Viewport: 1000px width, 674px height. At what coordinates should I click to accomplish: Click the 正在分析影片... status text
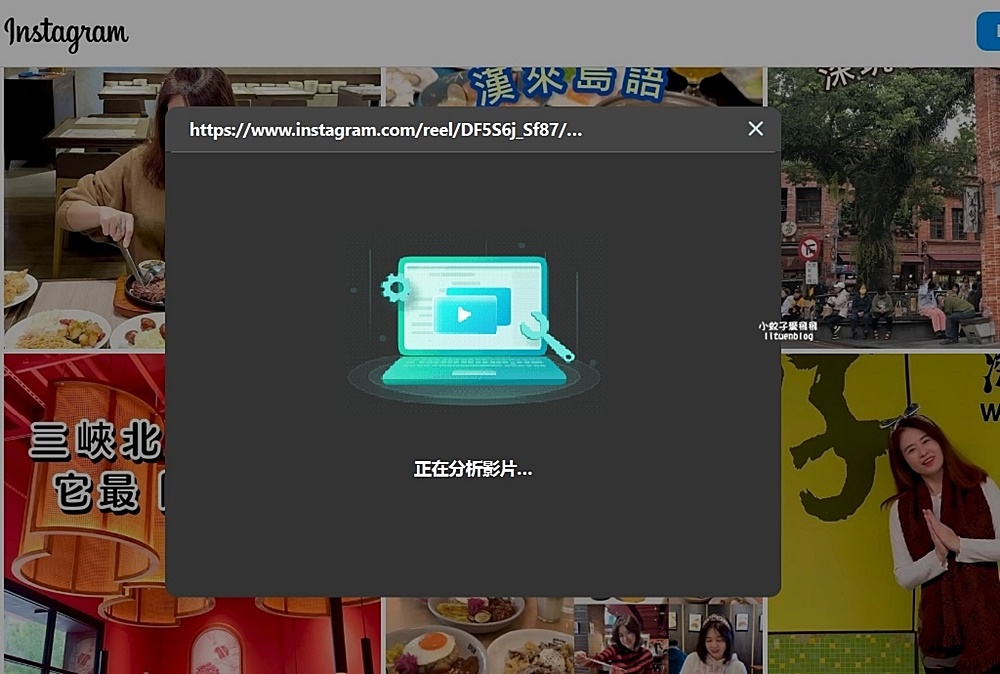point(473,470)
